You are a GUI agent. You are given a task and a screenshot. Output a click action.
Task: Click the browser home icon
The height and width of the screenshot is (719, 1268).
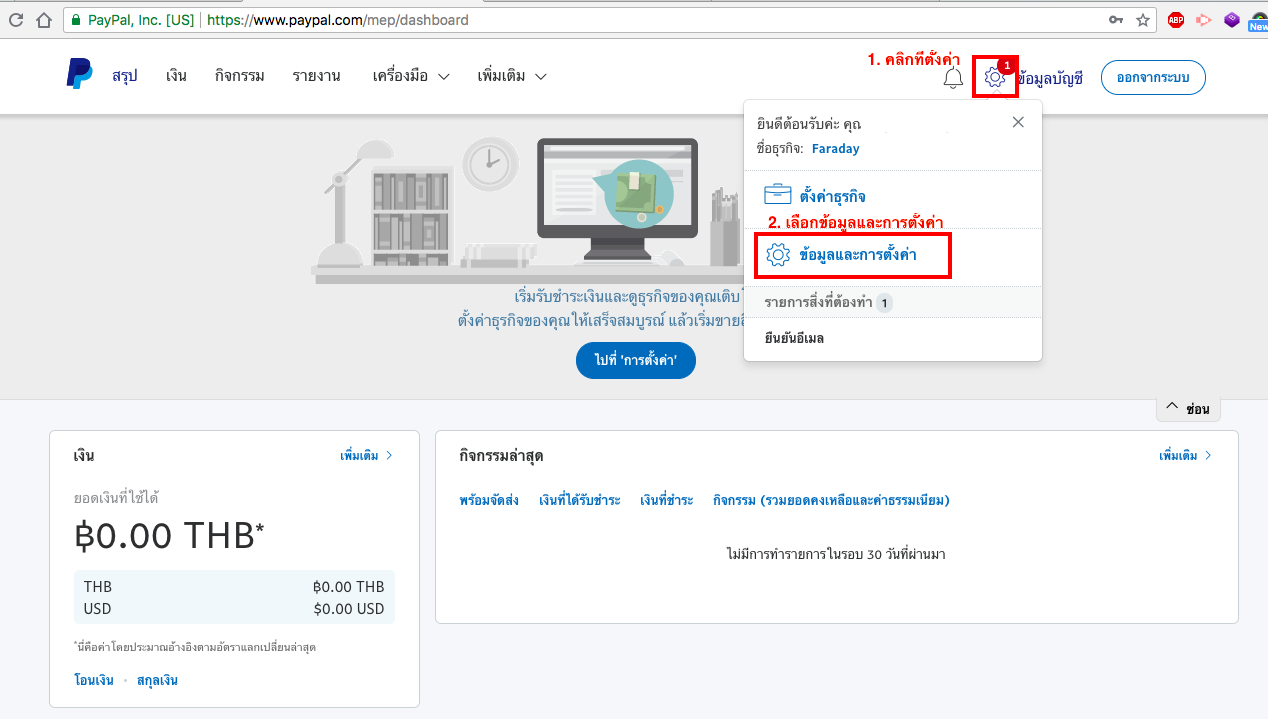44,20
